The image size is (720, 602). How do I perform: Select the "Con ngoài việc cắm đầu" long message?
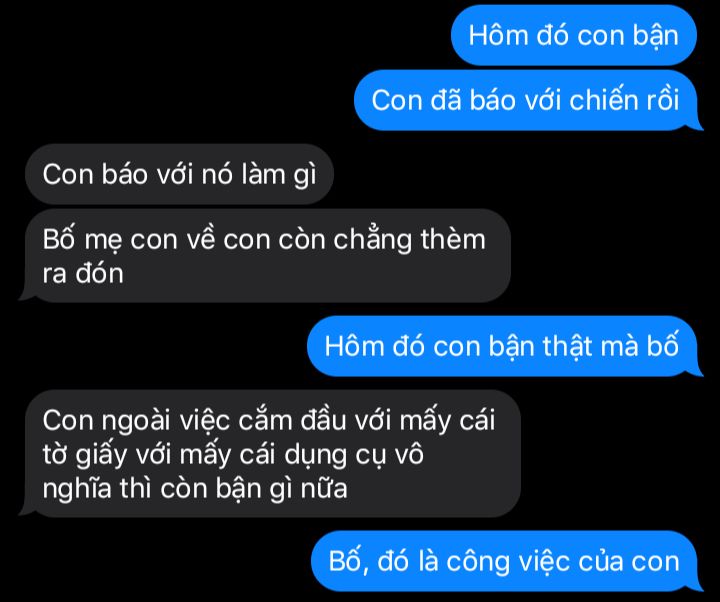(270, 454)
